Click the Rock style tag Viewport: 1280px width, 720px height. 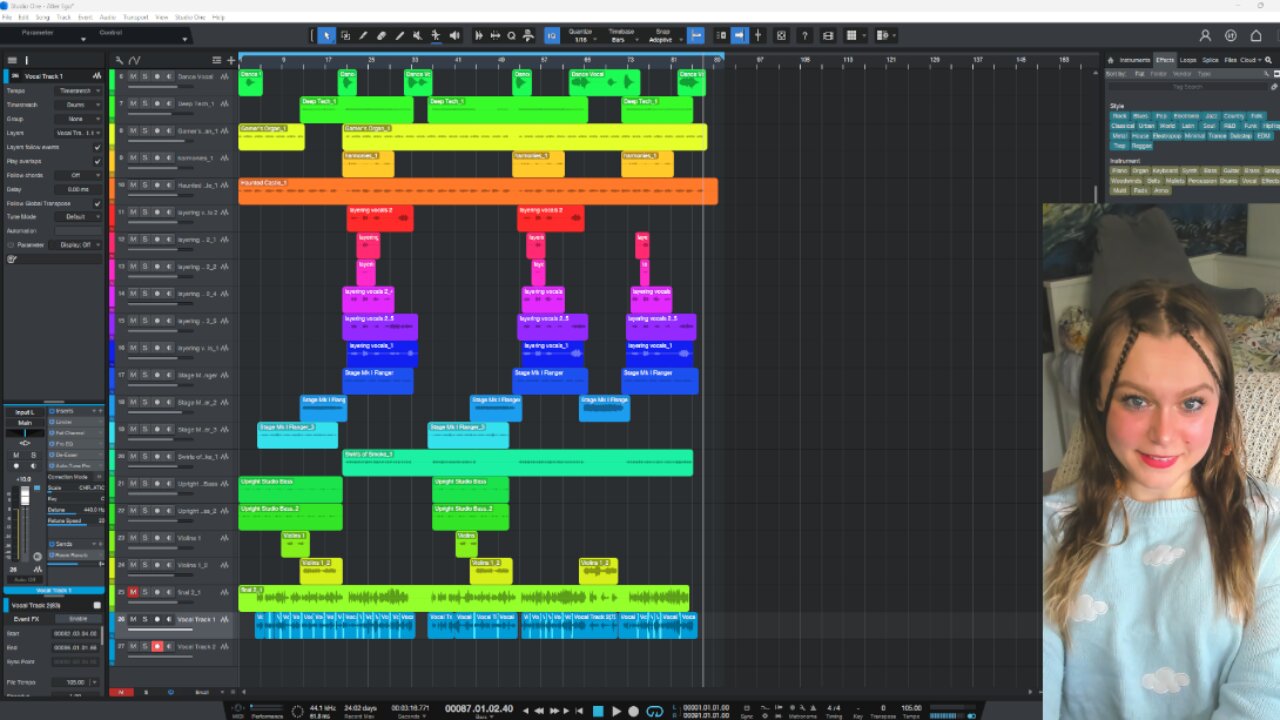1119,116
